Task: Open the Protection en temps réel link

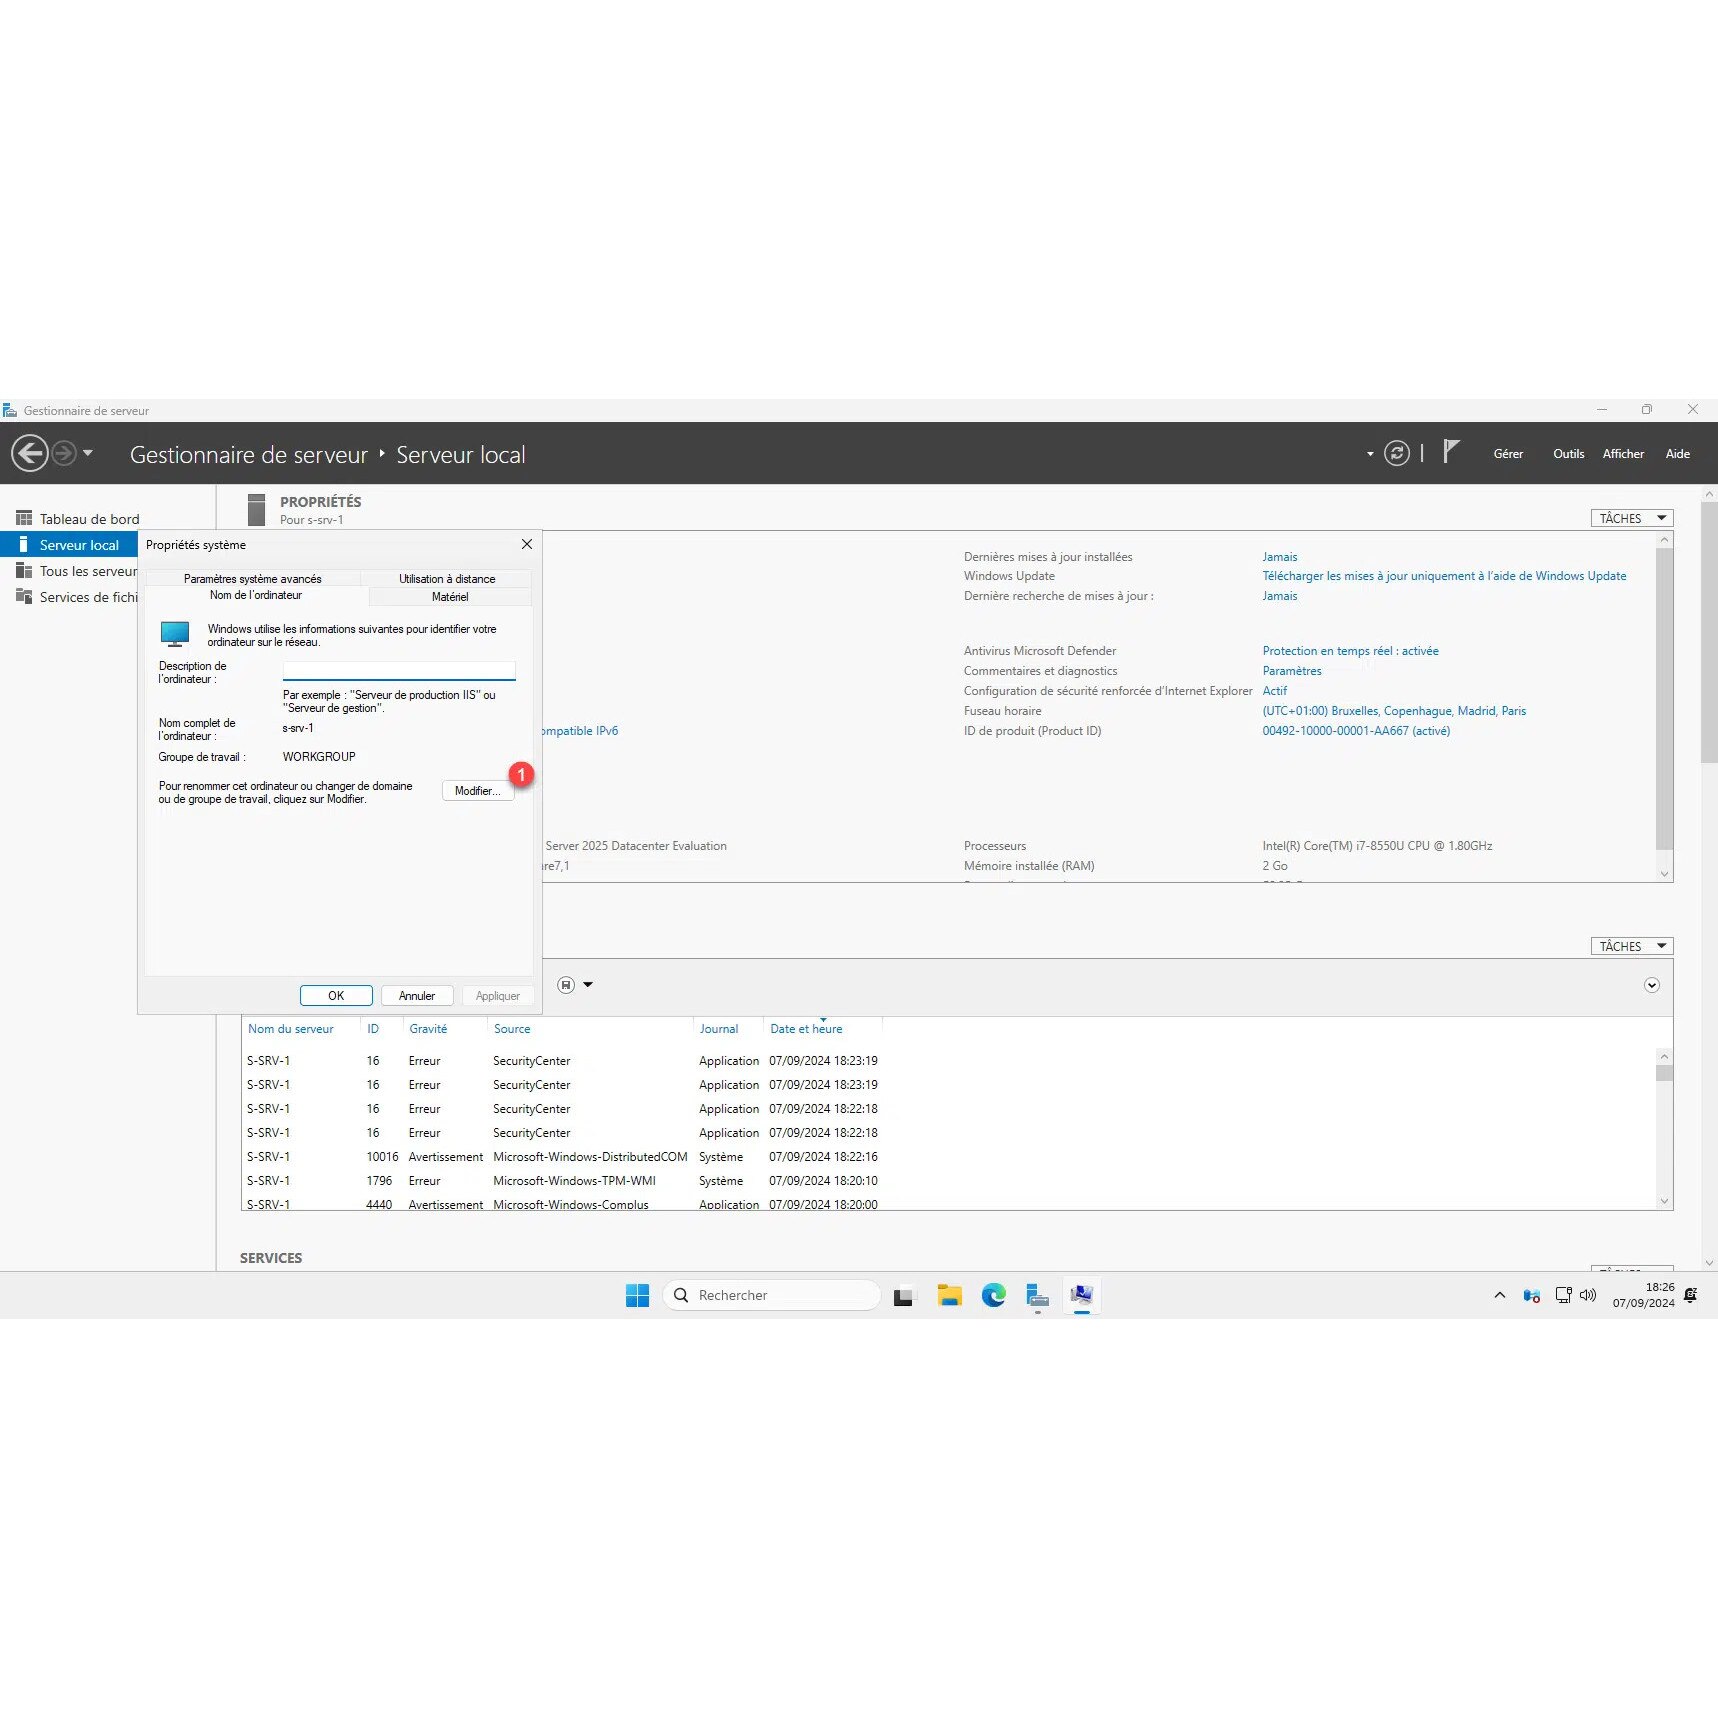Action: [x=1350, y=650]
